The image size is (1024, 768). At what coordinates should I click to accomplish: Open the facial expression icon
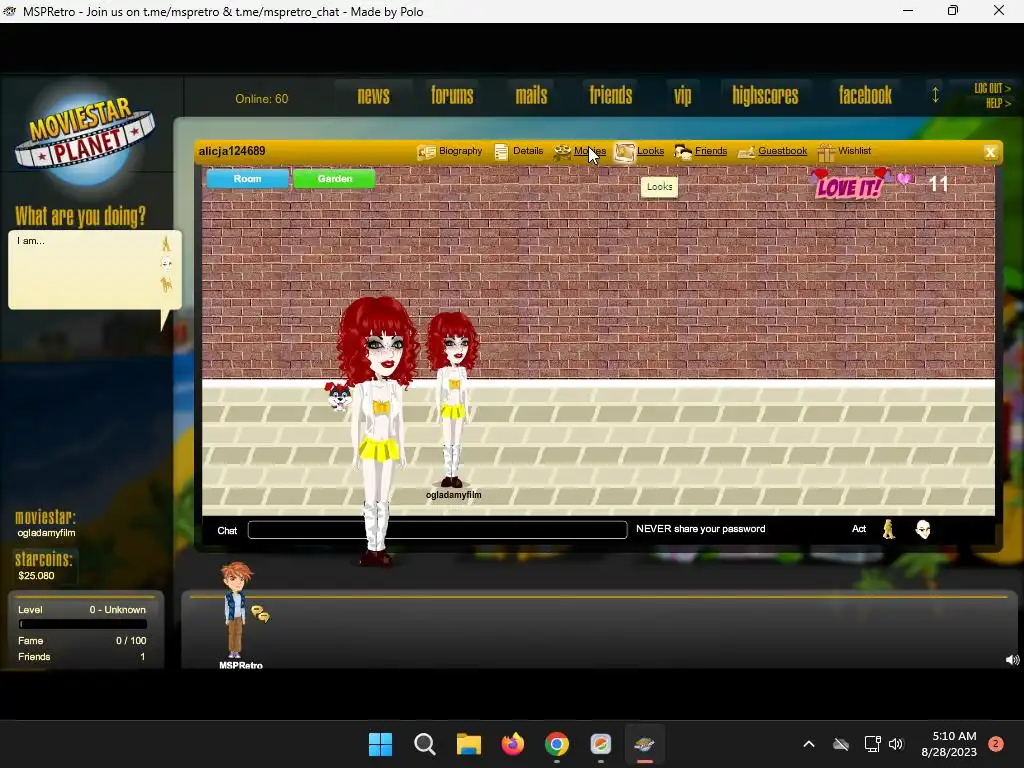923,529
